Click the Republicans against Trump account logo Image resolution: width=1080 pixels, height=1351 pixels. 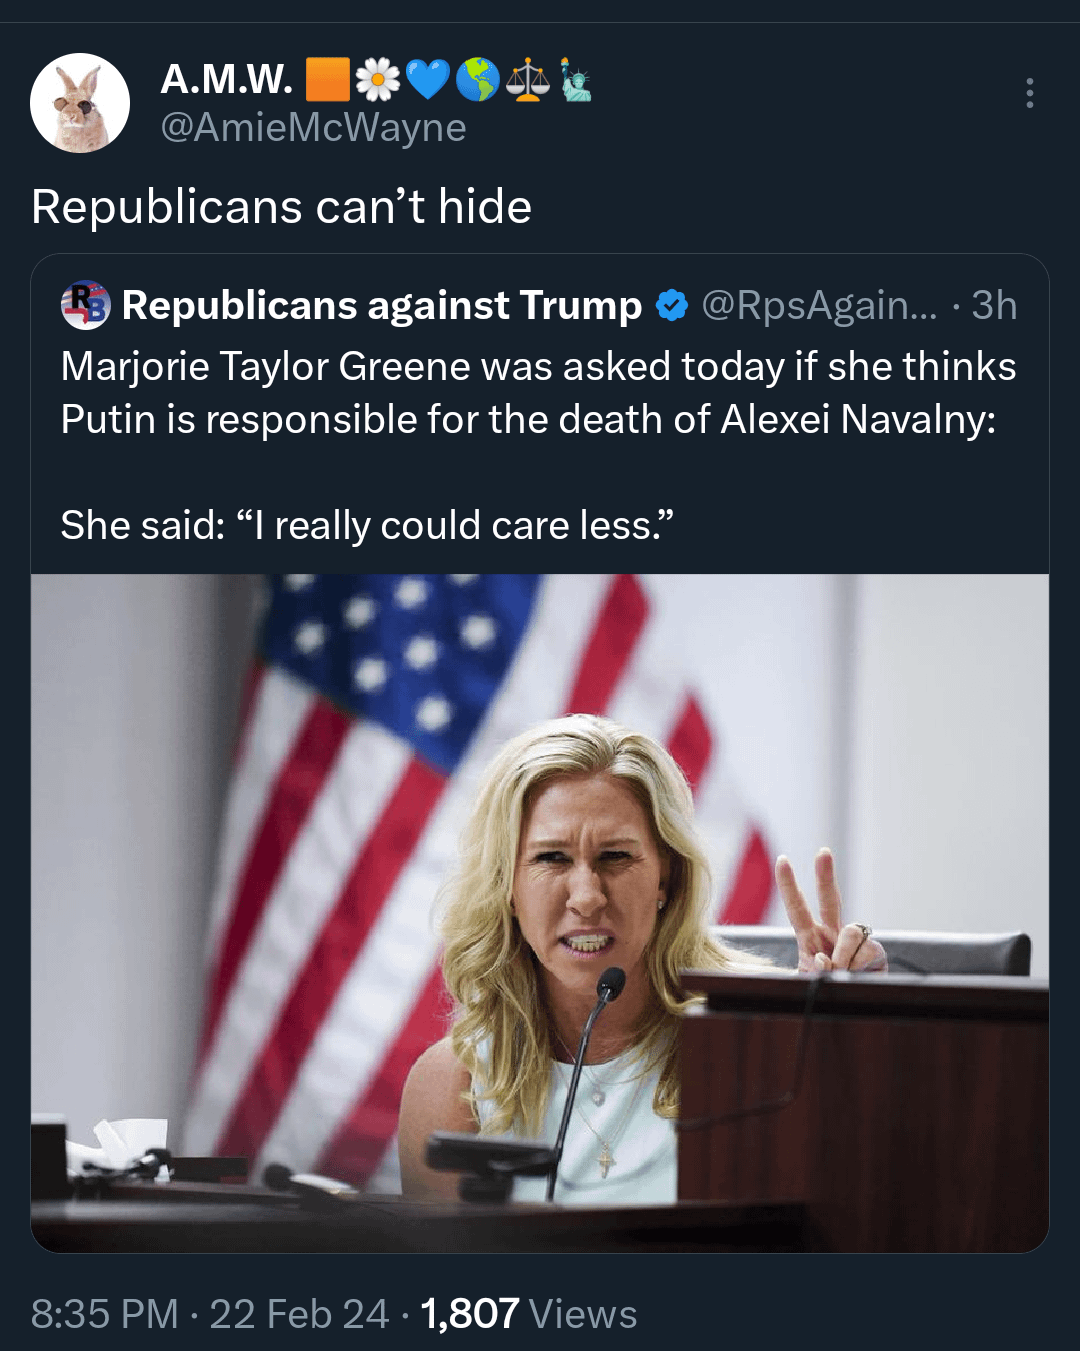pos(85,305)
